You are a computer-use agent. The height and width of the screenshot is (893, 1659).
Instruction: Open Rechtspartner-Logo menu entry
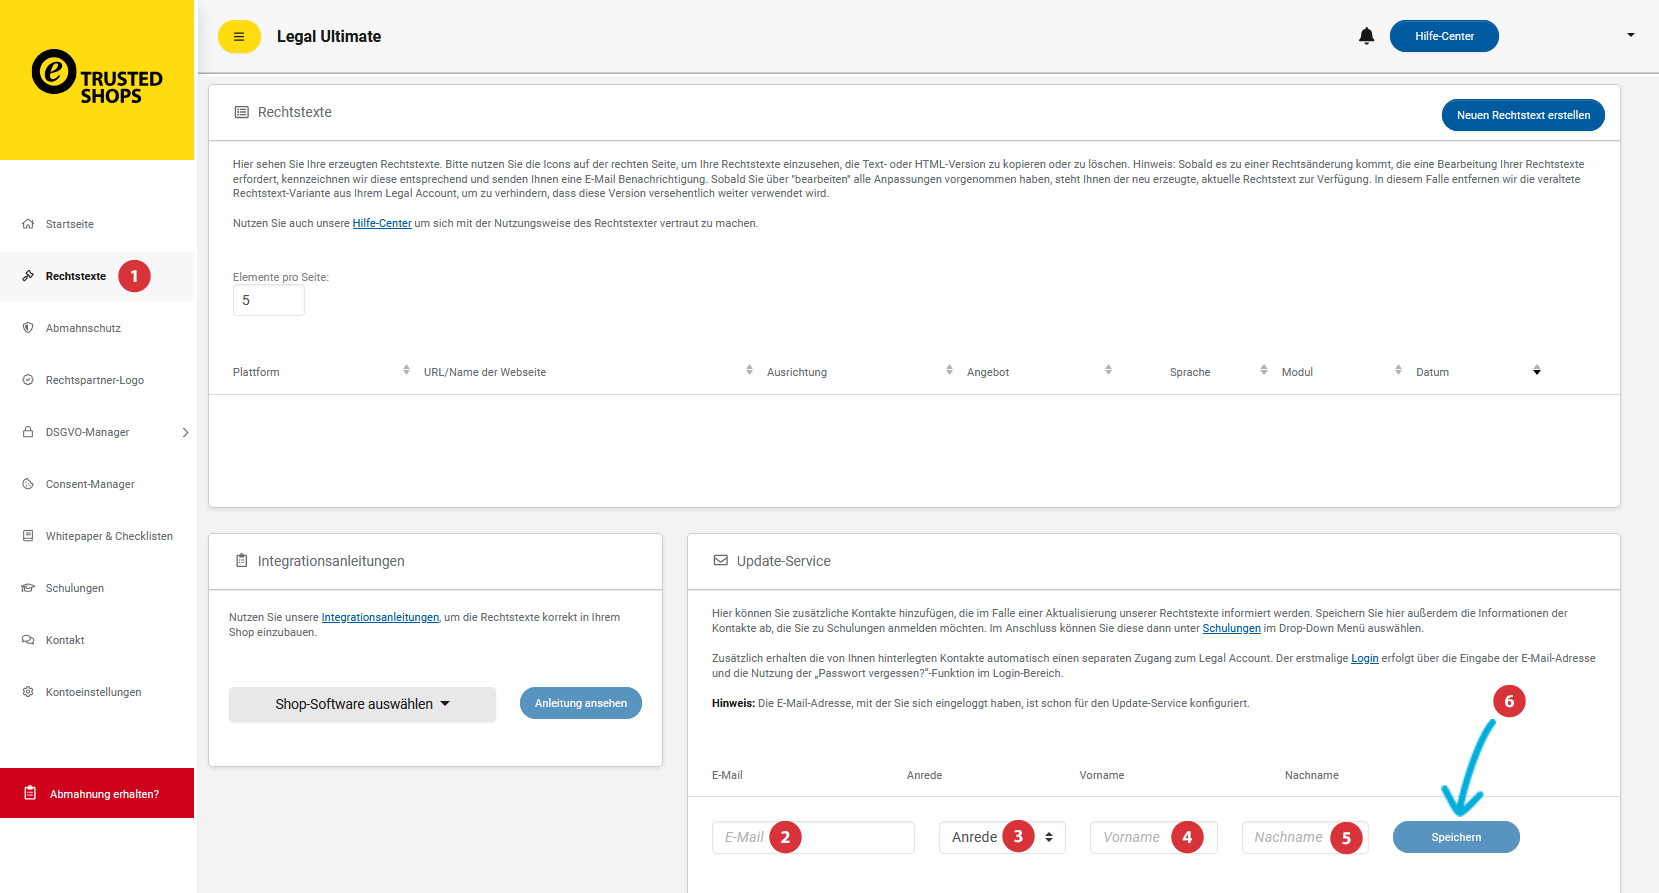coord(97,380)
